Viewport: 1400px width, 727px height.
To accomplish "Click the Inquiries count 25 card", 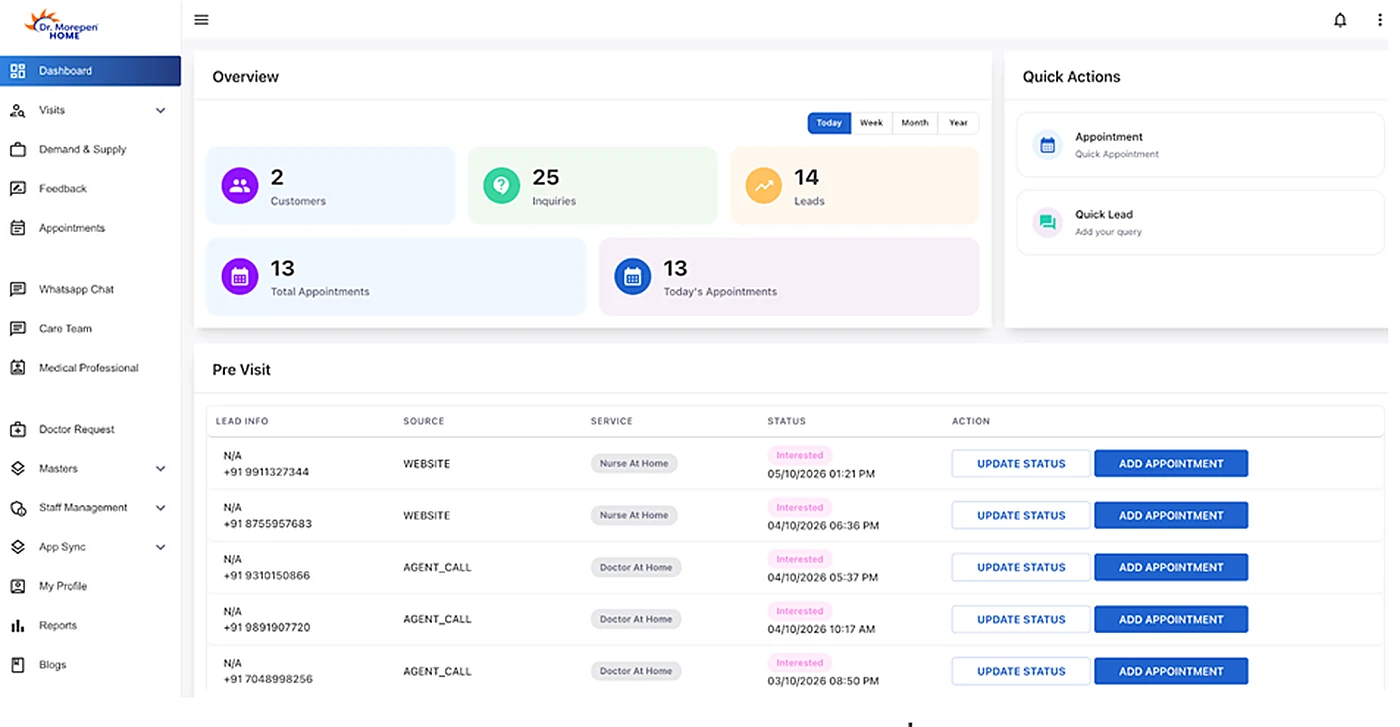I will click(592, 186).
